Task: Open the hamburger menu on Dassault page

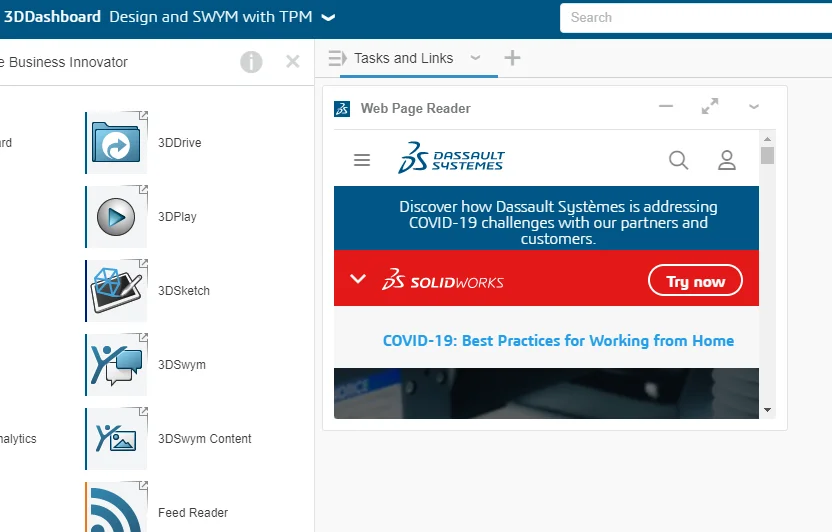Action: click(x=362, y=160)
